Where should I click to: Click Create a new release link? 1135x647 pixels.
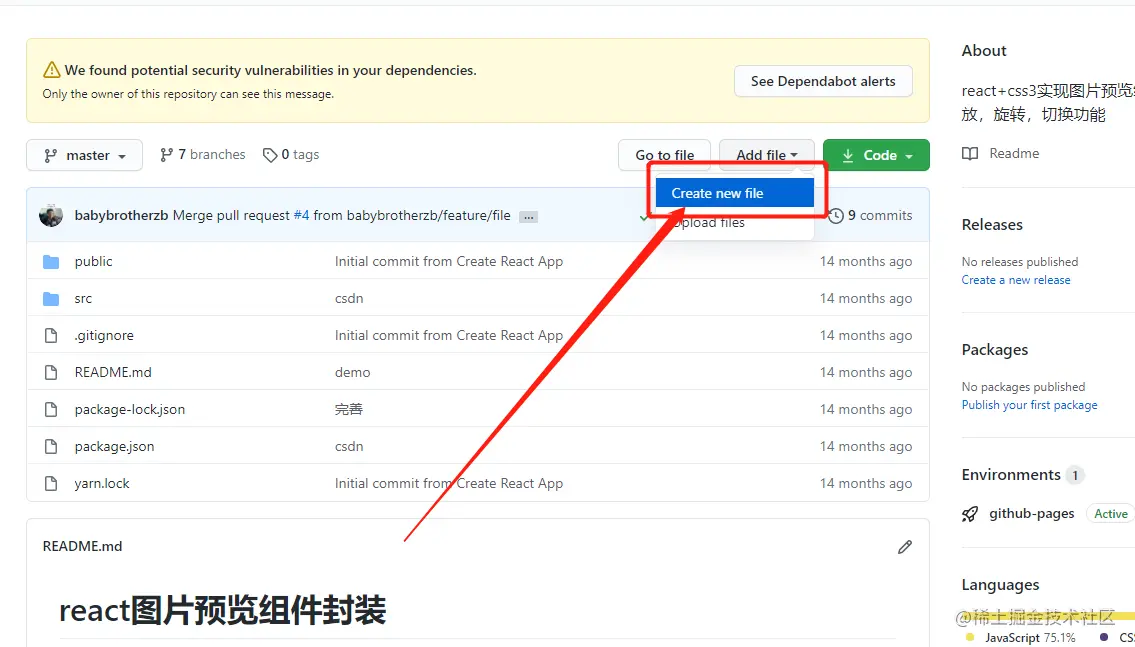[1016, 280]
